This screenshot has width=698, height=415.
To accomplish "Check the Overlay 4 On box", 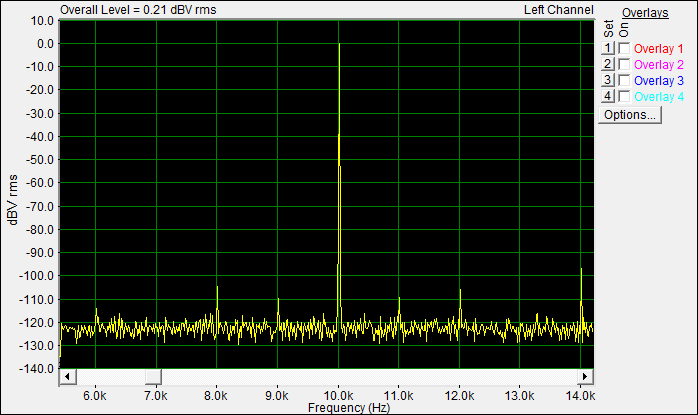I will [x=624, y=96].
